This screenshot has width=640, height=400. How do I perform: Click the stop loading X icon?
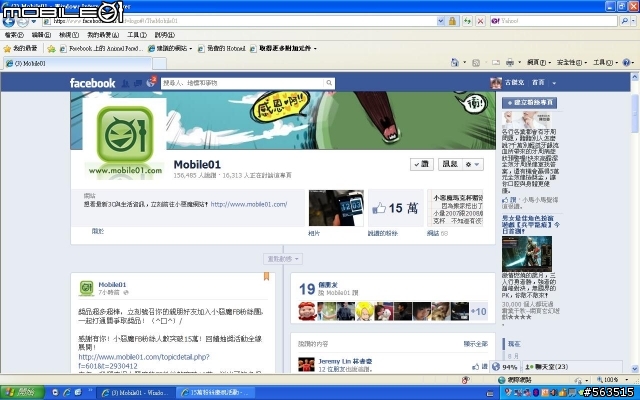click(x=481, y=21)
